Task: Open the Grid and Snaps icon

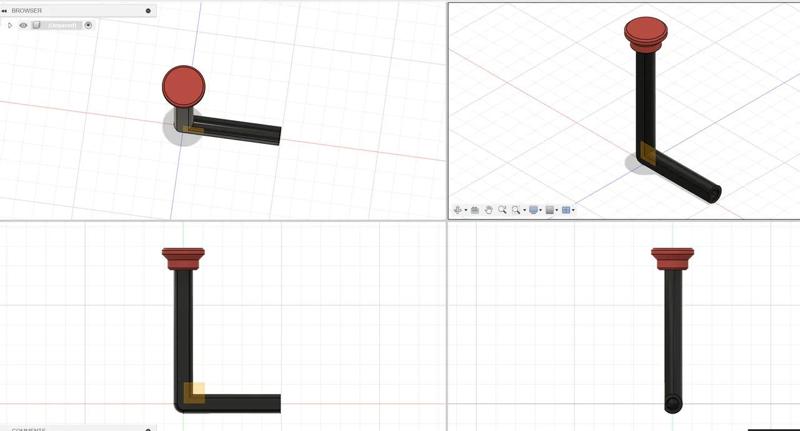Action: pos(549,210)
